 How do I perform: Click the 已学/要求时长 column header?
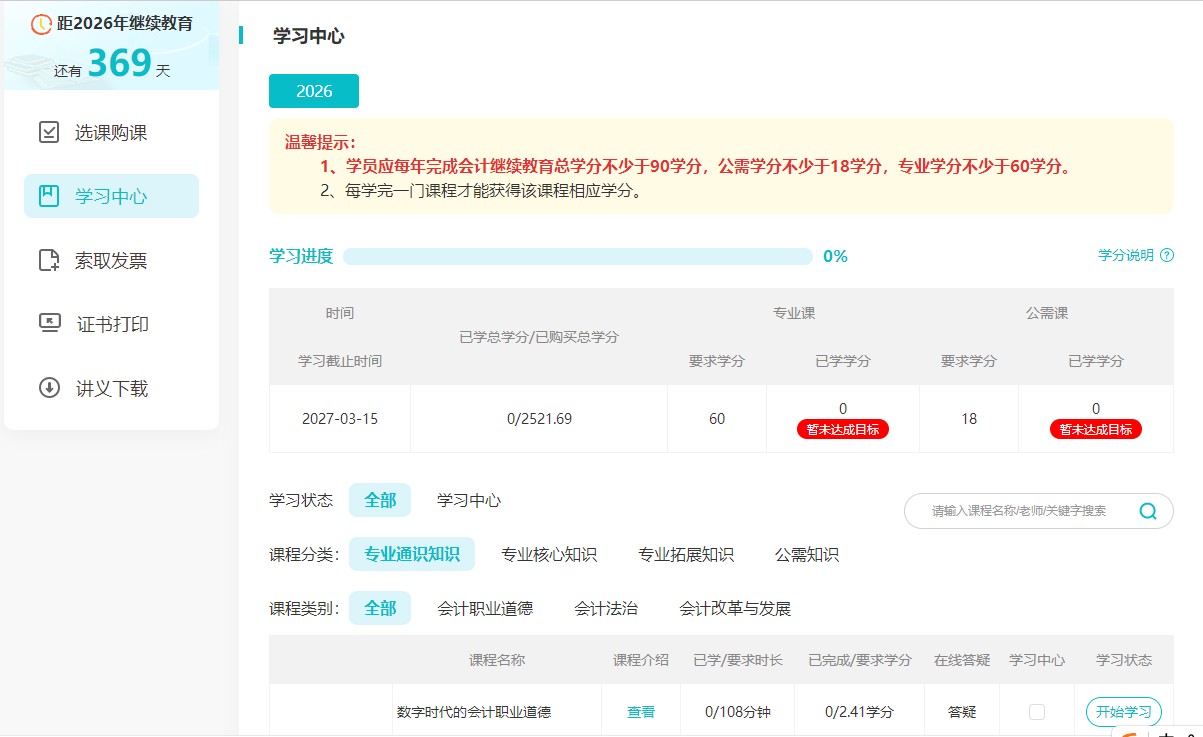point(738,660)
